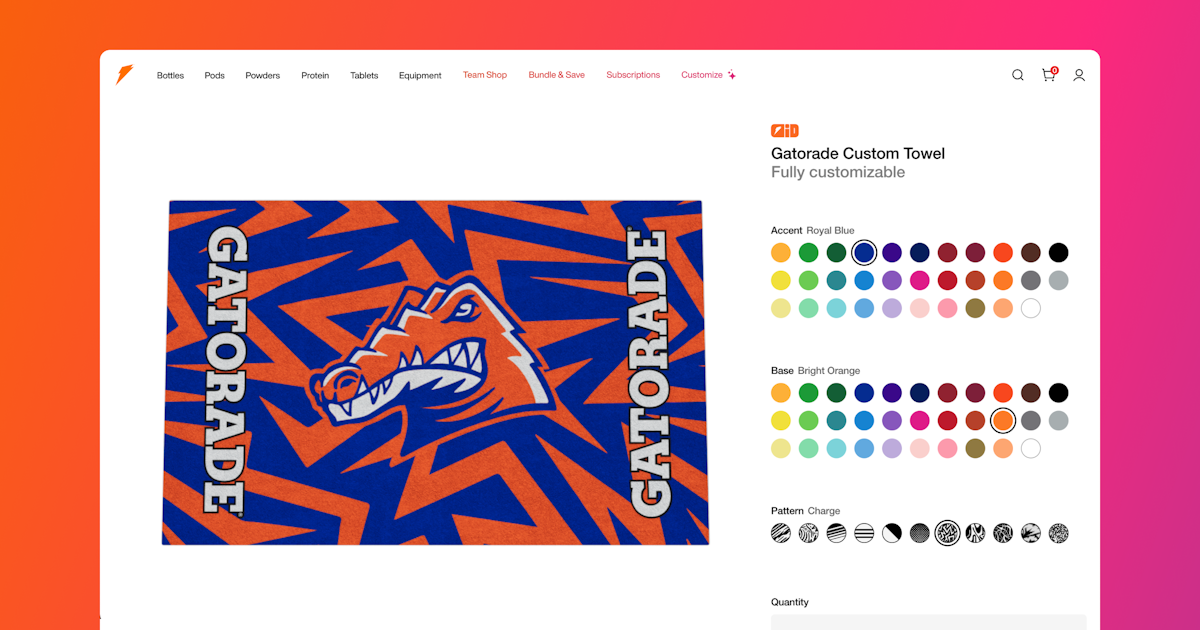Select the speckled noise pattern at row end
Screen dimensions: 1200x630
point(1058,533)
